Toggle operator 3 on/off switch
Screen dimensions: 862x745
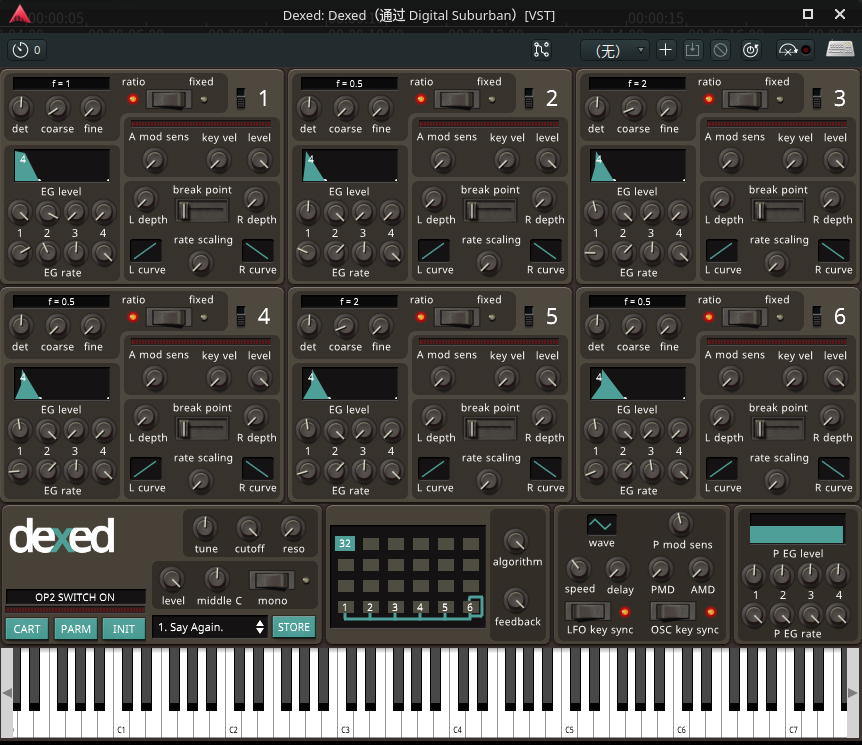(x=817, y=98)
